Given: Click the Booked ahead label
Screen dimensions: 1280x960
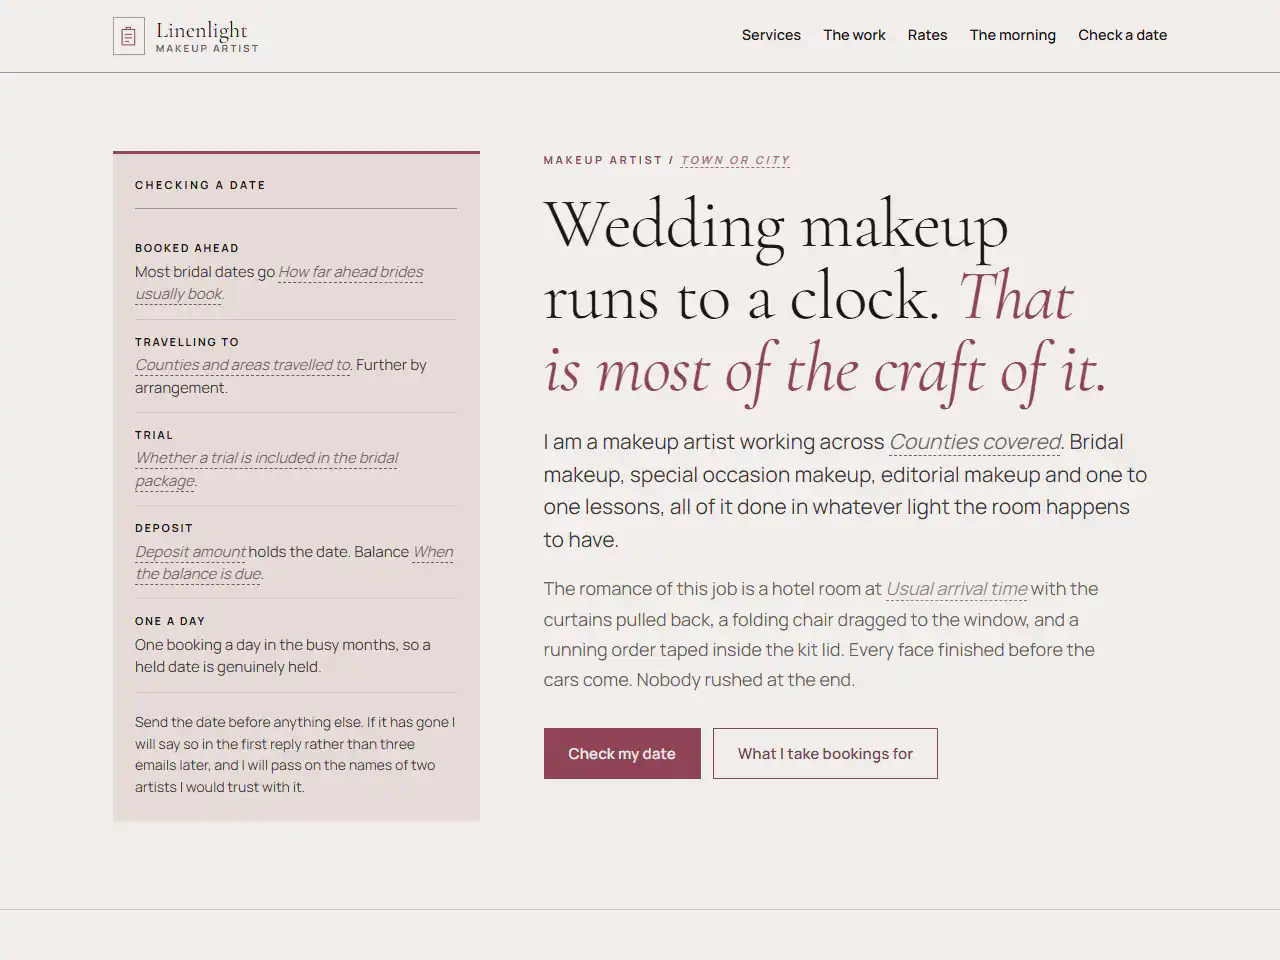Looking at the screenshot, I should pos(187,248).
